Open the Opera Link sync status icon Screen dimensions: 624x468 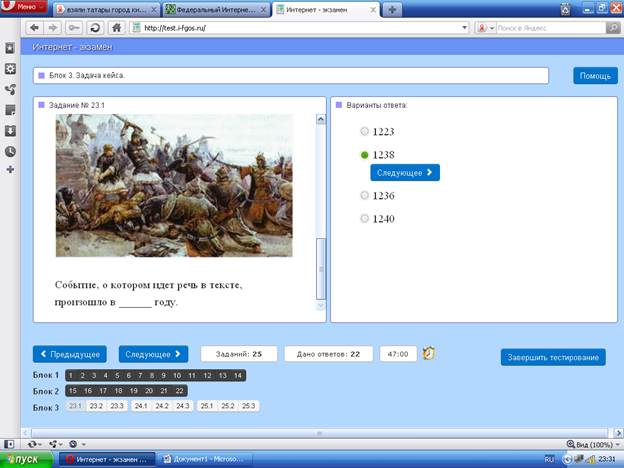[34, 444]
